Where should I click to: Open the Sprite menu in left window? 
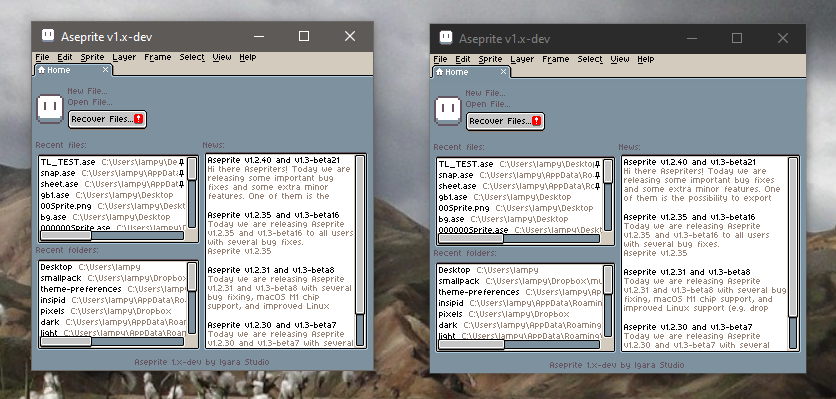coord(92,57)
